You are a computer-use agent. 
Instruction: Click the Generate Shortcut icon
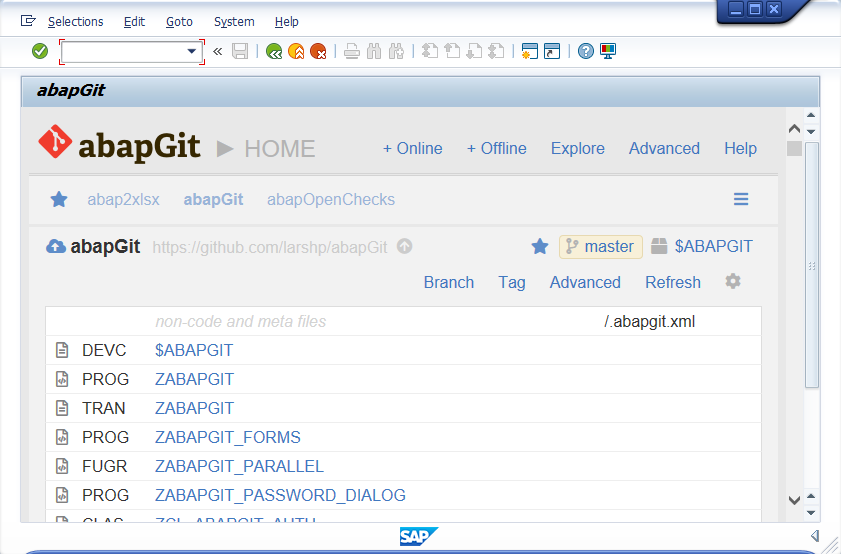point(552,51)
